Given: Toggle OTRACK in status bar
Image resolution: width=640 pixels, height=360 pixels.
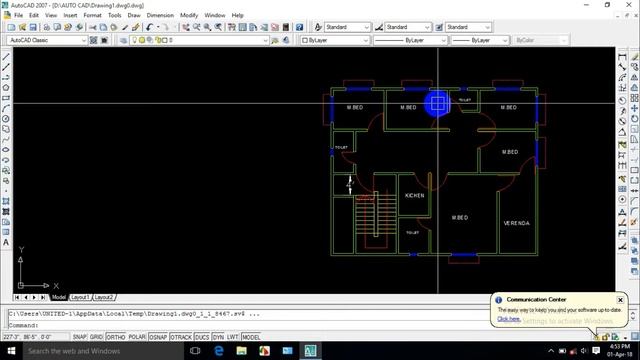Looking at the screenshot, I should click(181, 337).
